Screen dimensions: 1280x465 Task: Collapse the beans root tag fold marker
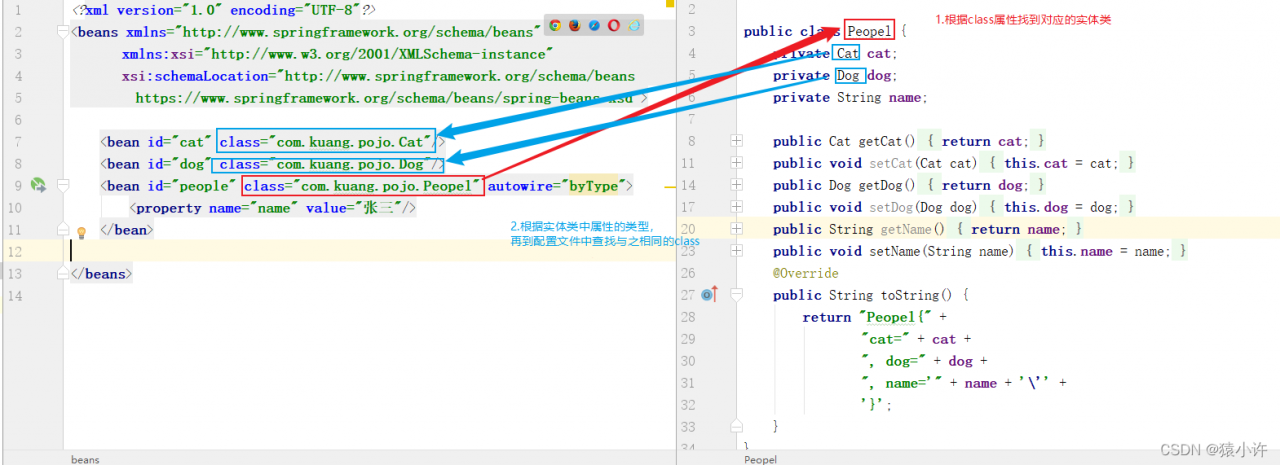(64, 31)
